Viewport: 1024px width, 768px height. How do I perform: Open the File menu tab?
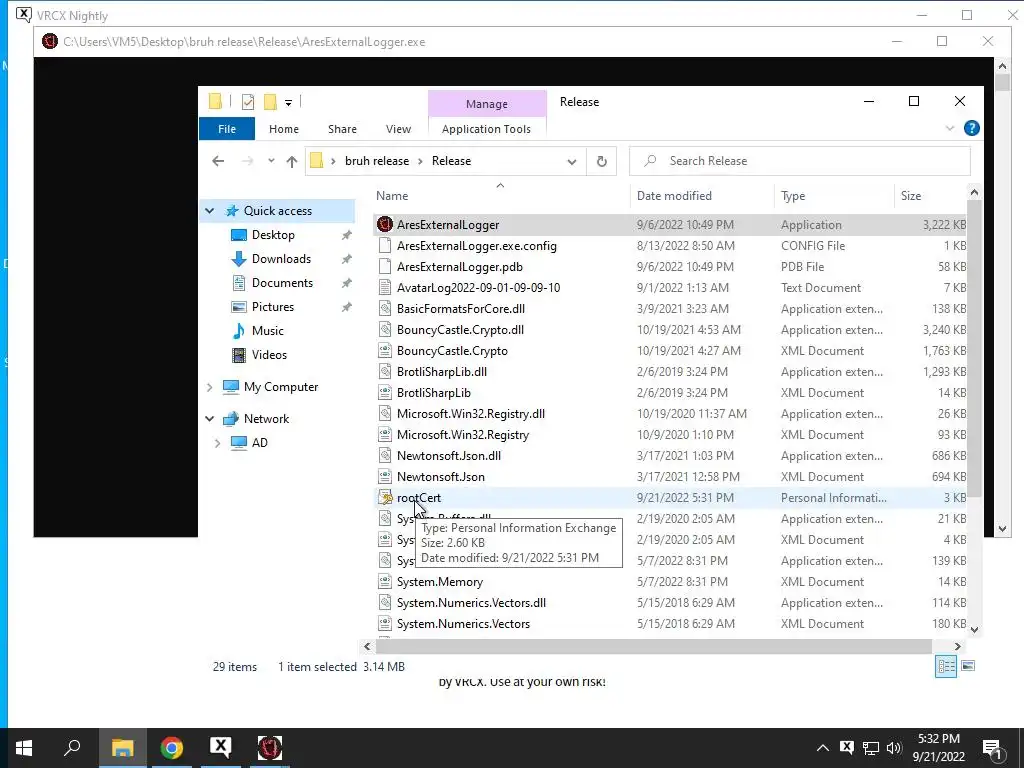point(227,129)
